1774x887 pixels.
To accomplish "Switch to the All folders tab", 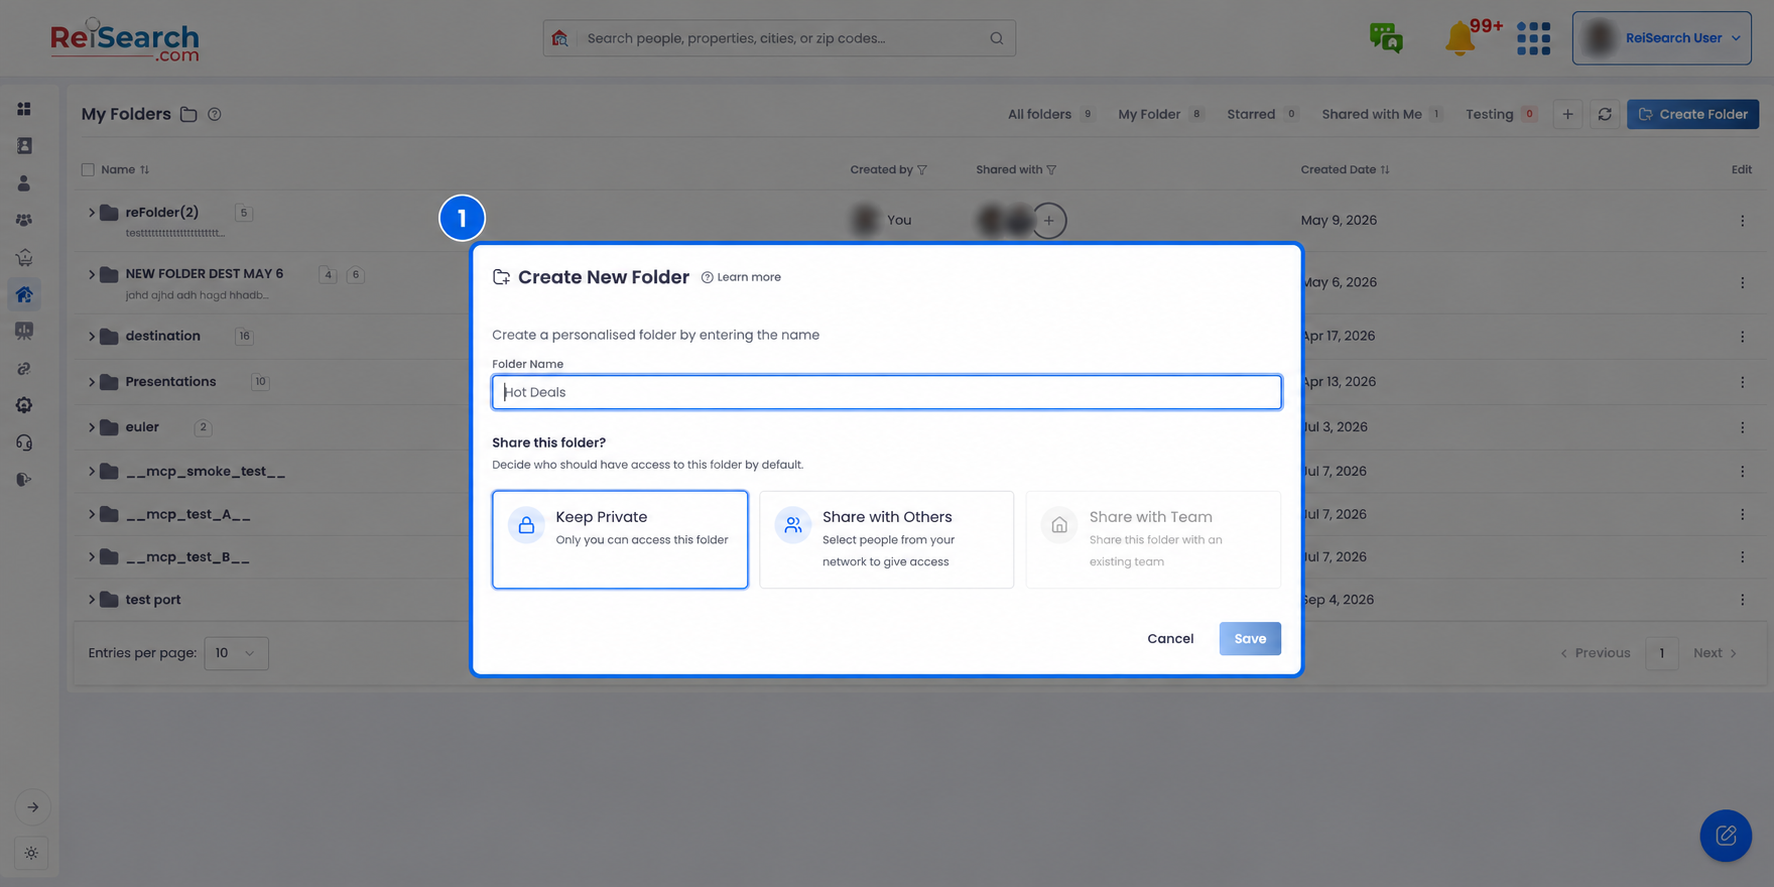I will [1050, 114].
